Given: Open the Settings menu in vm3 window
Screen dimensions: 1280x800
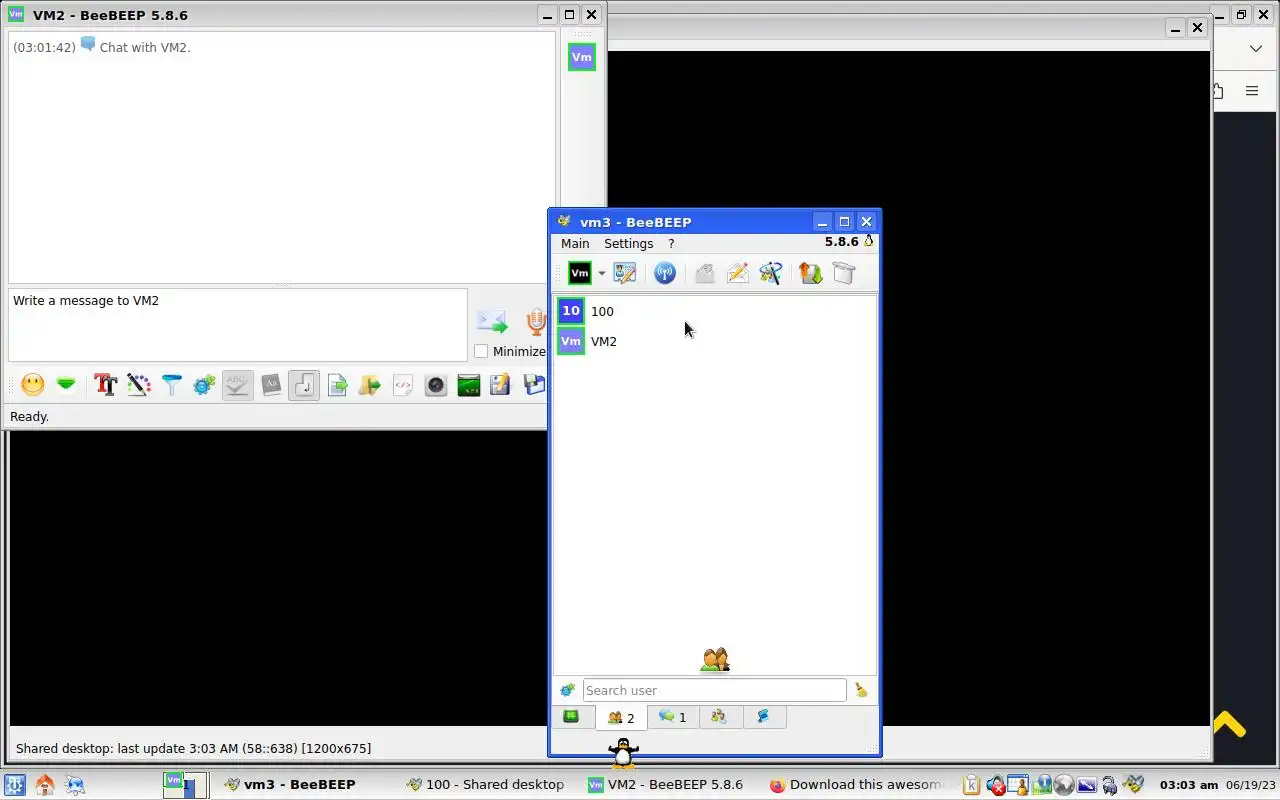Looking at the screenshot, I should 628,243.
